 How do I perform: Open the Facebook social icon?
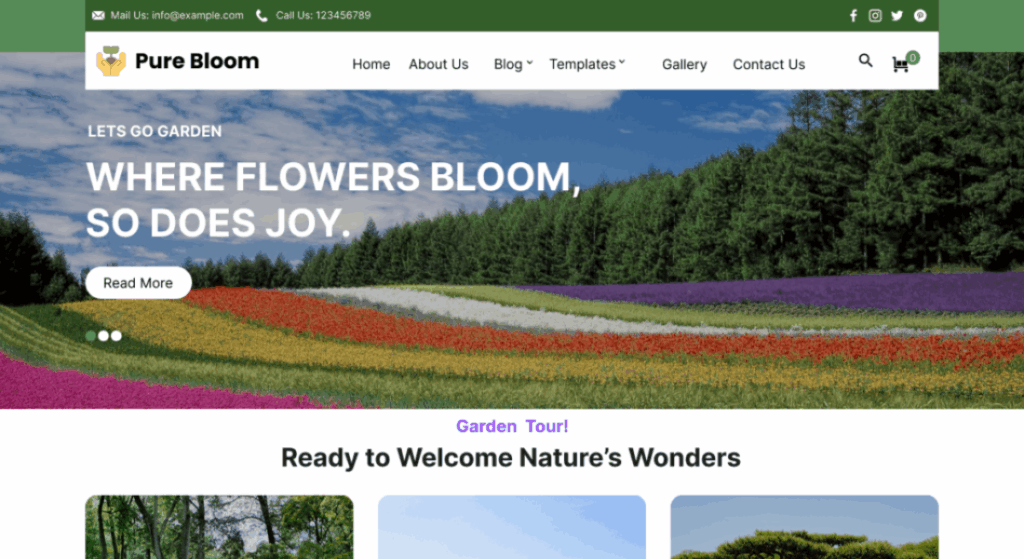point(853,16)
